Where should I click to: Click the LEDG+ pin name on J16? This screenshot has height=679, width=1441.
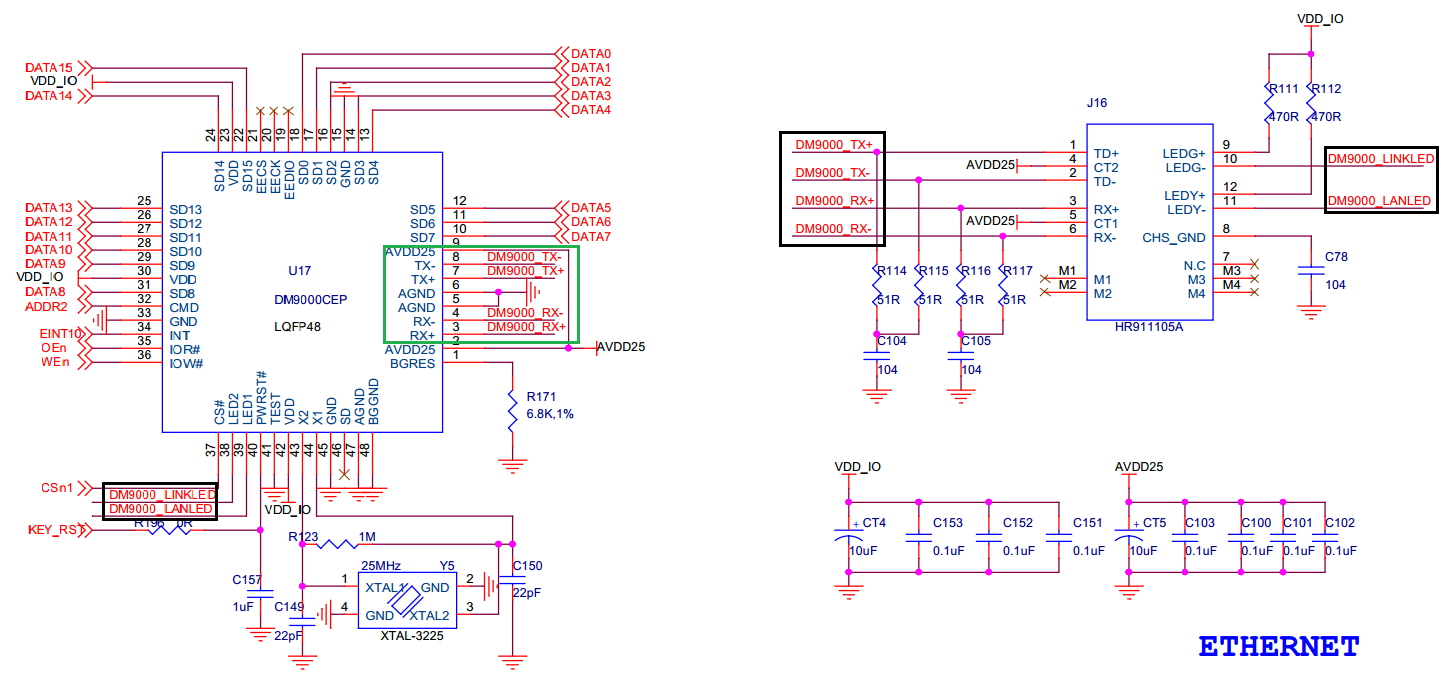click(x=1186, y=153)
